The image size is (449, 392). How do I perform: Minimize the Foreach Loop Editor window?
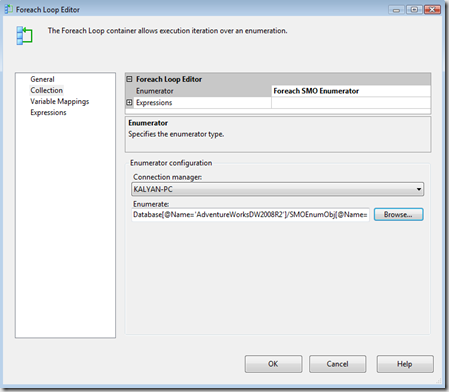click(396, 10)
